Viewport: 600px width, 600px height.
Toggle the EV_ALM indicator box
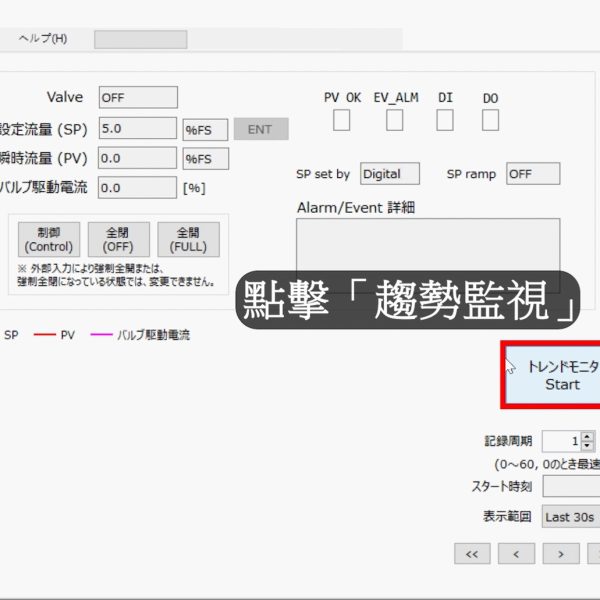[395, 120]
